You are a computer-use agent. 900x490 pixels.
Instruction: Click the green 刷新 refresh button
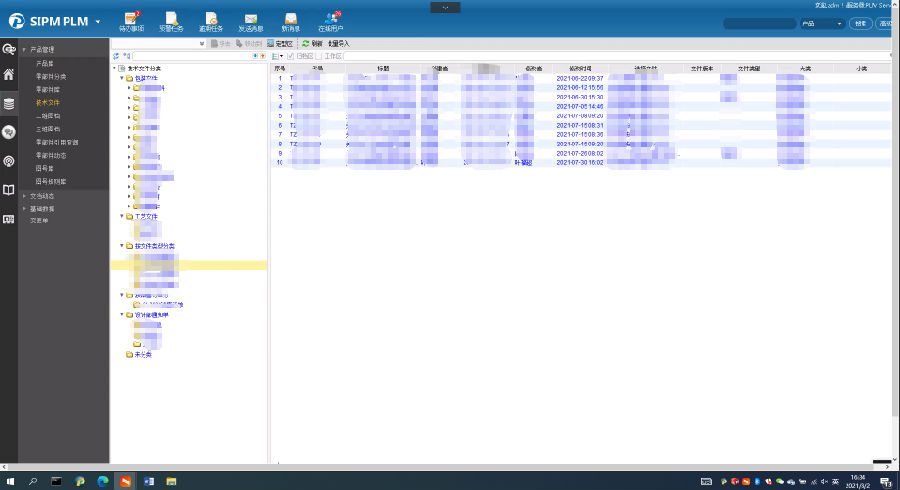313,44
